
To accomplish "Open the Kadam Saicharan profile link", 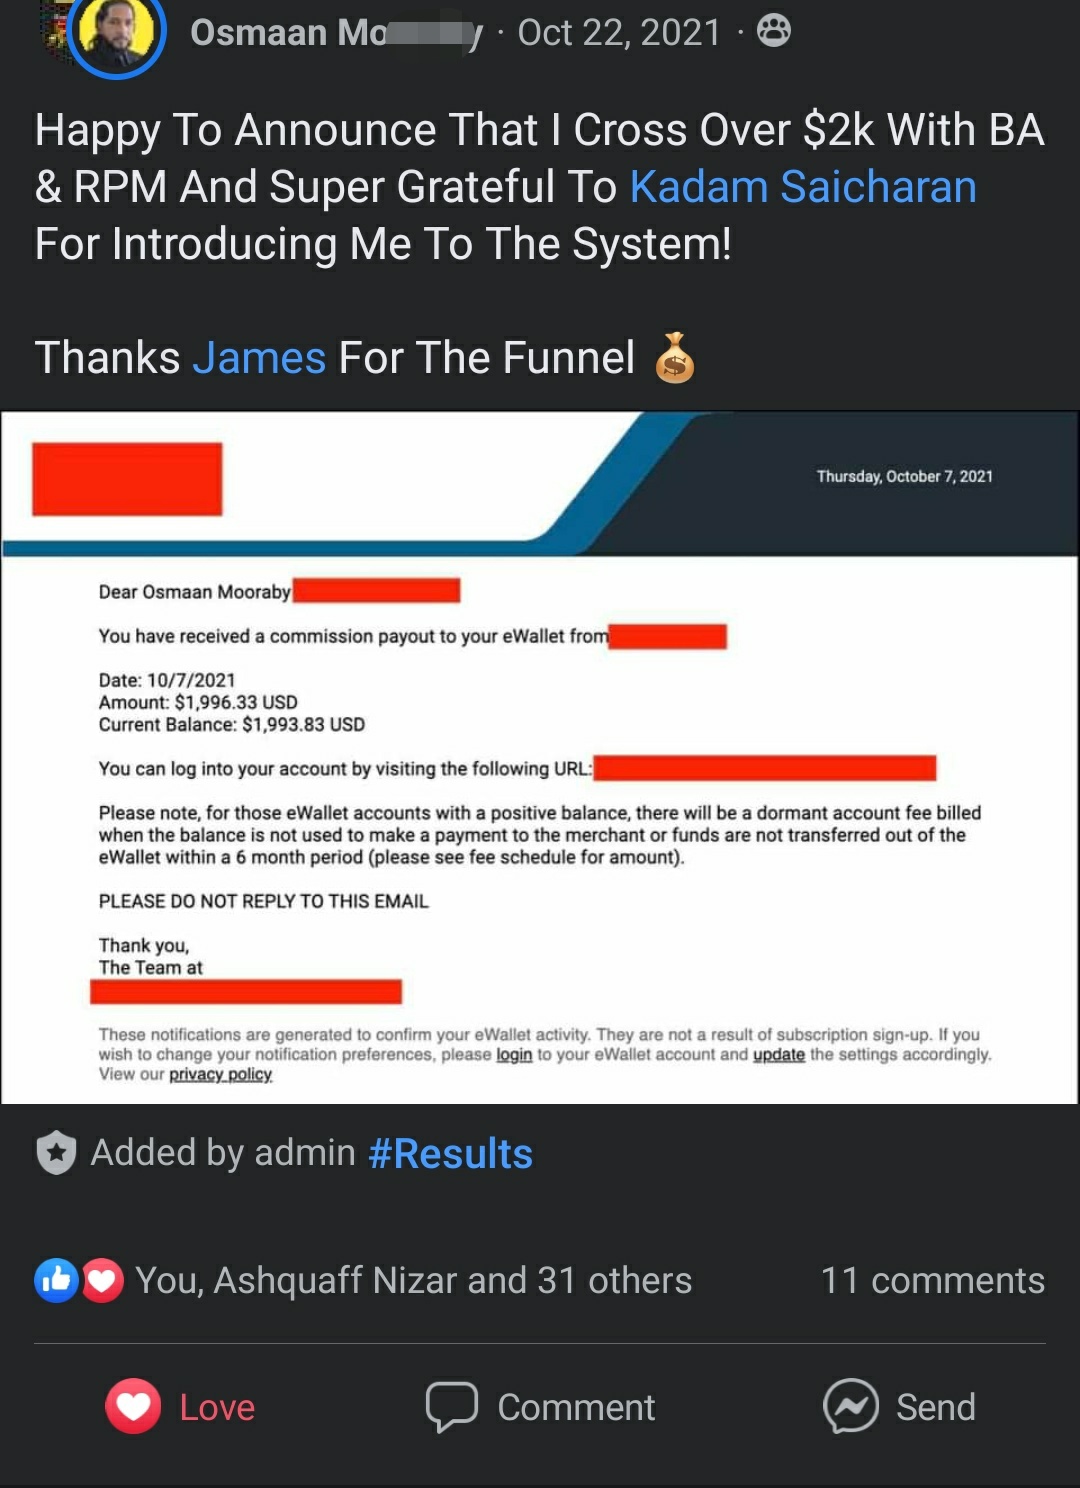I will tap(802, 187).
